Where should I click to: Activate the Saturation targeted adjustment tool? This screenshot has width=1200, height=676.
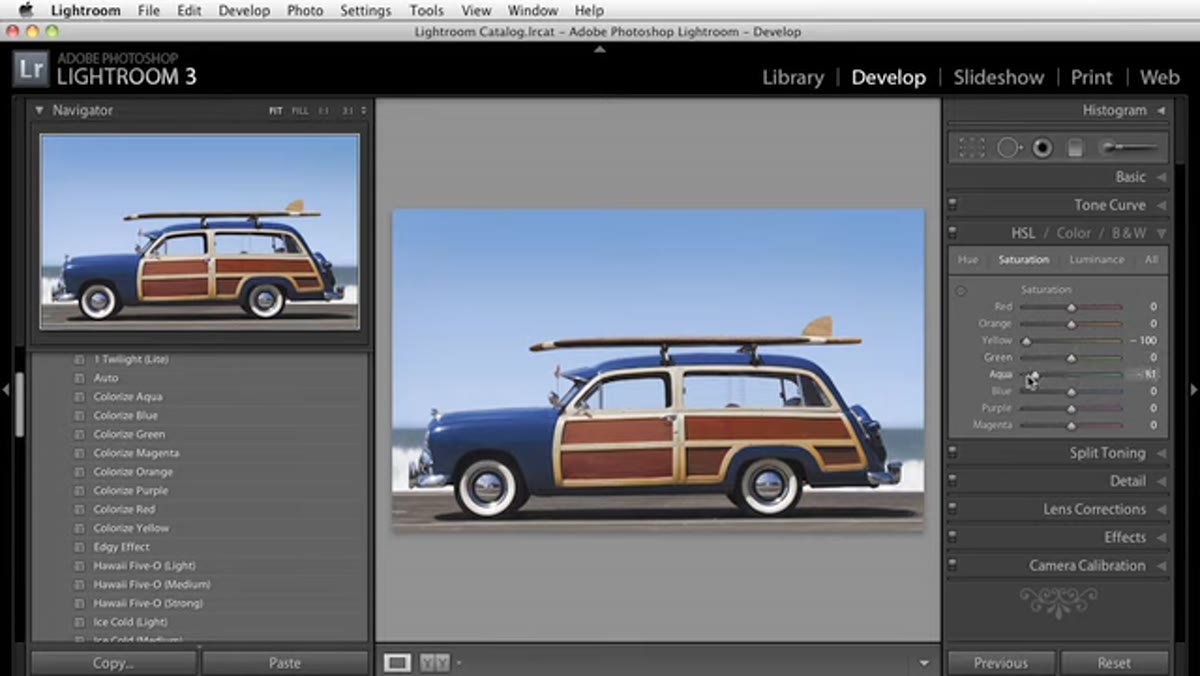tap(961, 291)
